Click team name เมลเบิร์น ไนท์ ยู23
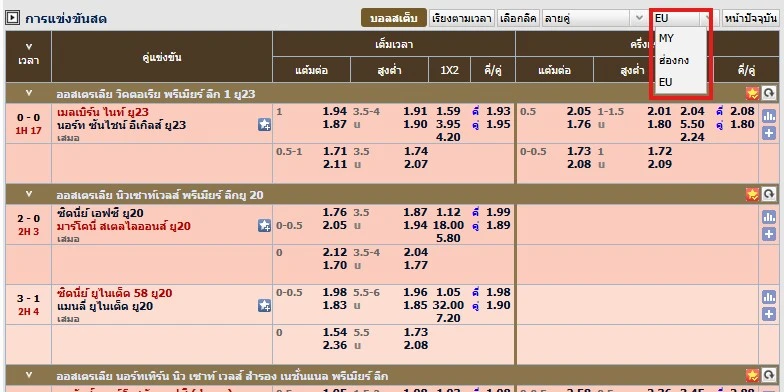The image size is (784, 392). click(x=103, y=112)
